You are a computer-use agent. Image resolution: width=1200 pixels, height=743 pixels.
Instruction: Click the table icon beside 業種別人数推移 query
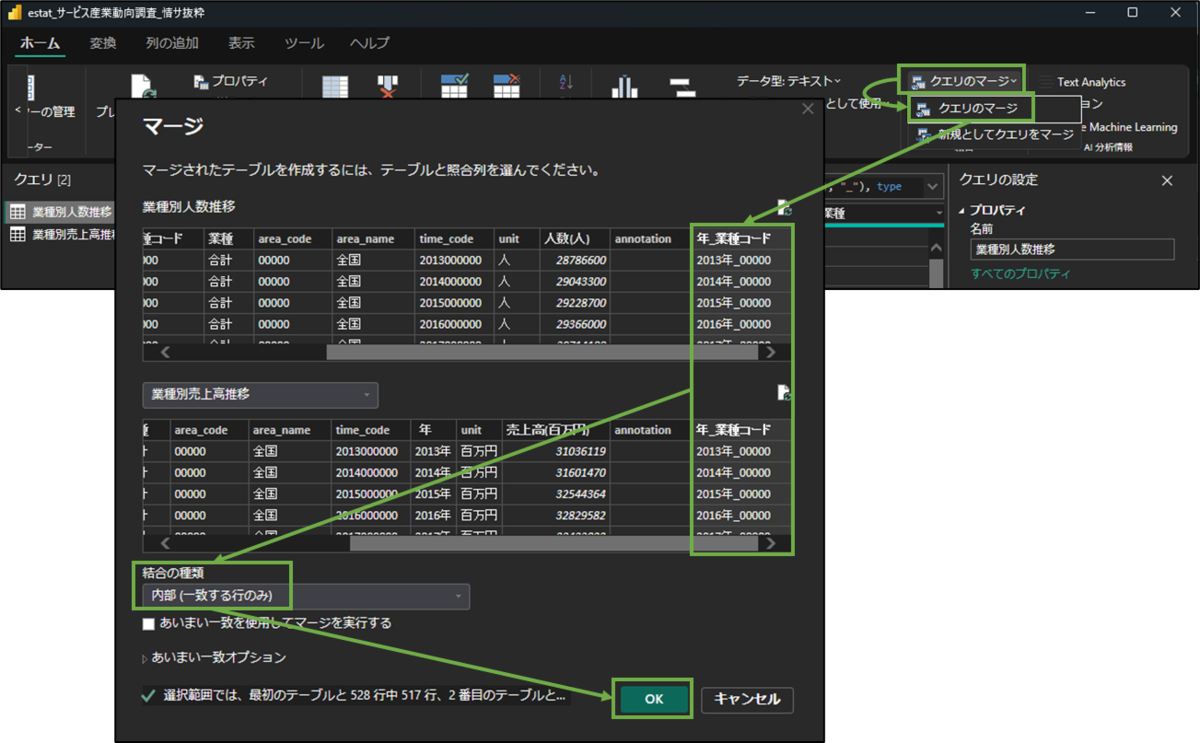17,212
